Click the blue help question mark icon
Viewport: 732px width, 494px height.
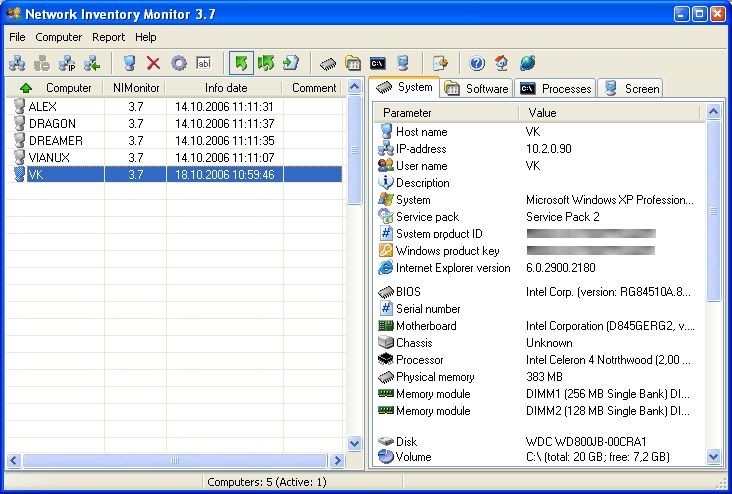476,63
